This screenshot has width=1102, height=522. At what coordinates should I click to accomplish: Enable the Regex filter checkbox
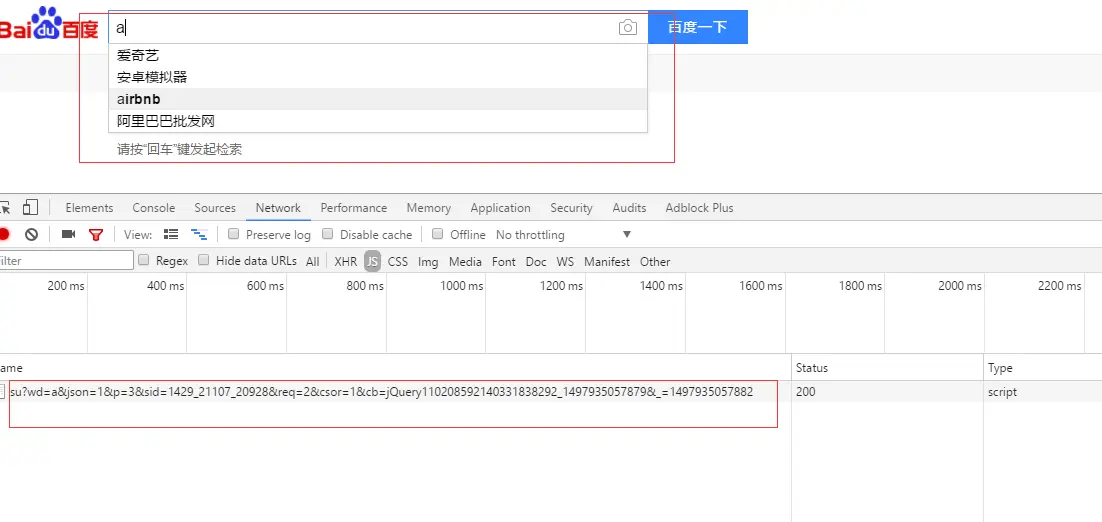[144, 260]
